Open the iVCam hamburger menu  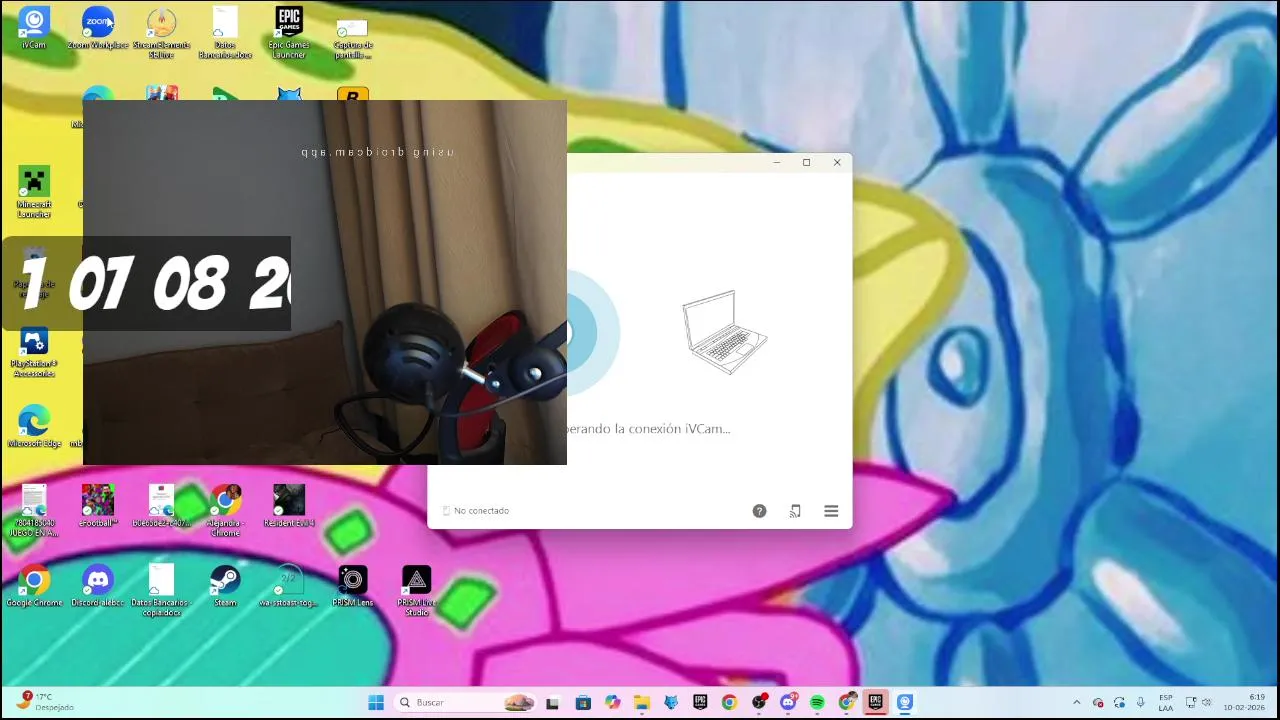(831, 511)
